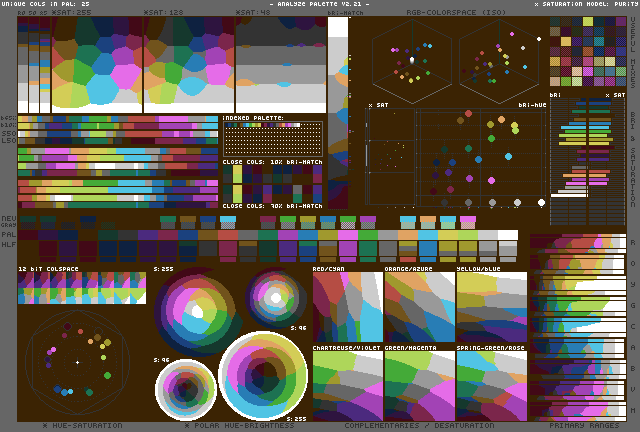Click the Red/Cyan complementary map
Screen dimensions: 640x432
pos(348,307)
